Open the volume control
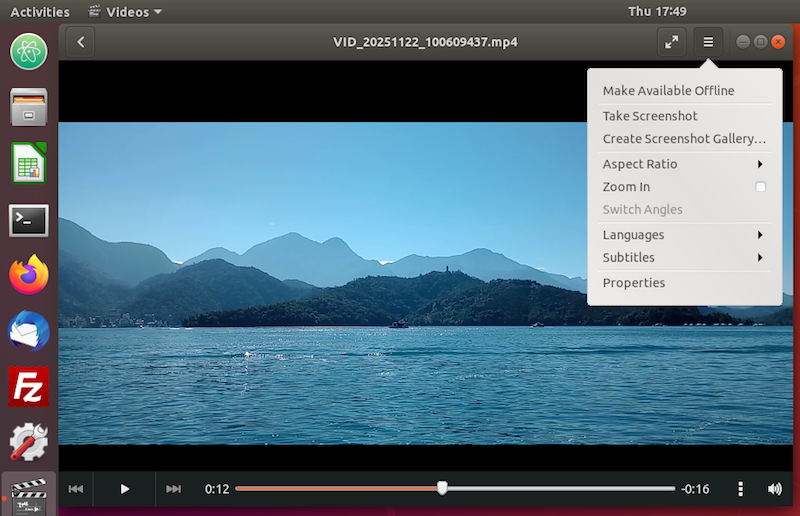Screen dimensions: 800x516 (x=774, y=489)
